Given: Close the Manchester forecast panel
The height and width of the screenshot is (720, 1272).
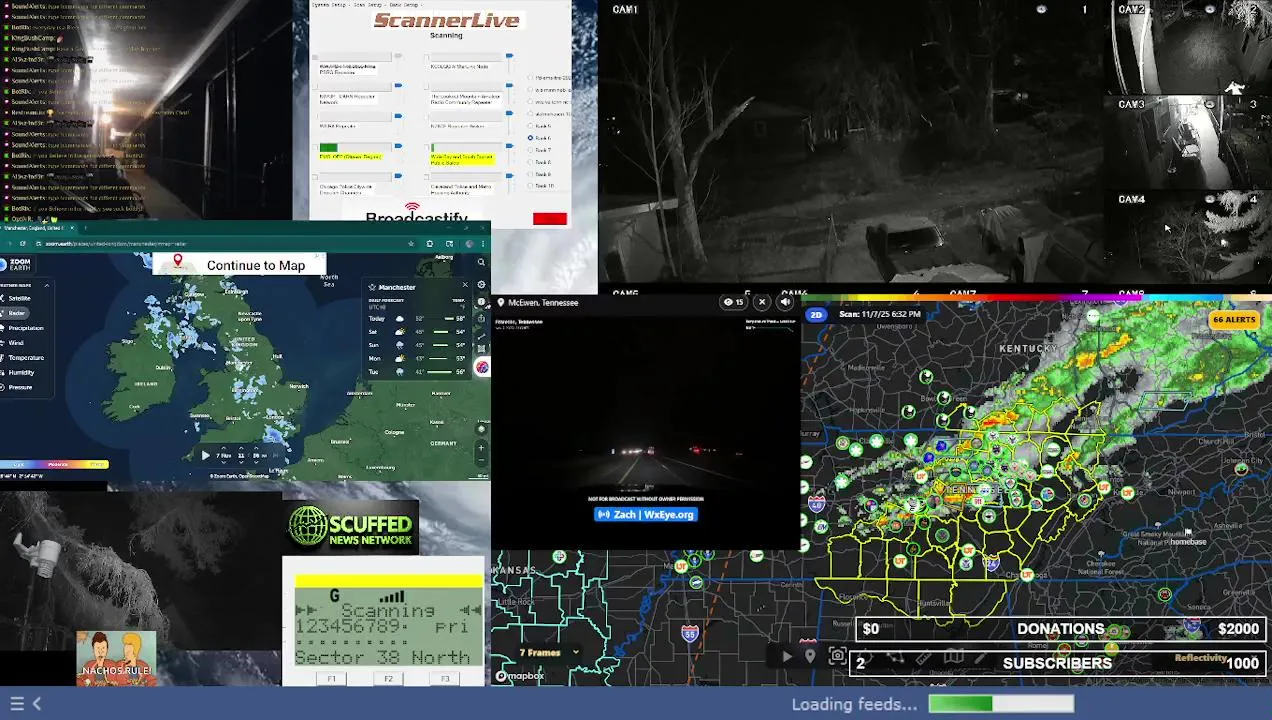Looking at the screenshot, I should 465,286.
